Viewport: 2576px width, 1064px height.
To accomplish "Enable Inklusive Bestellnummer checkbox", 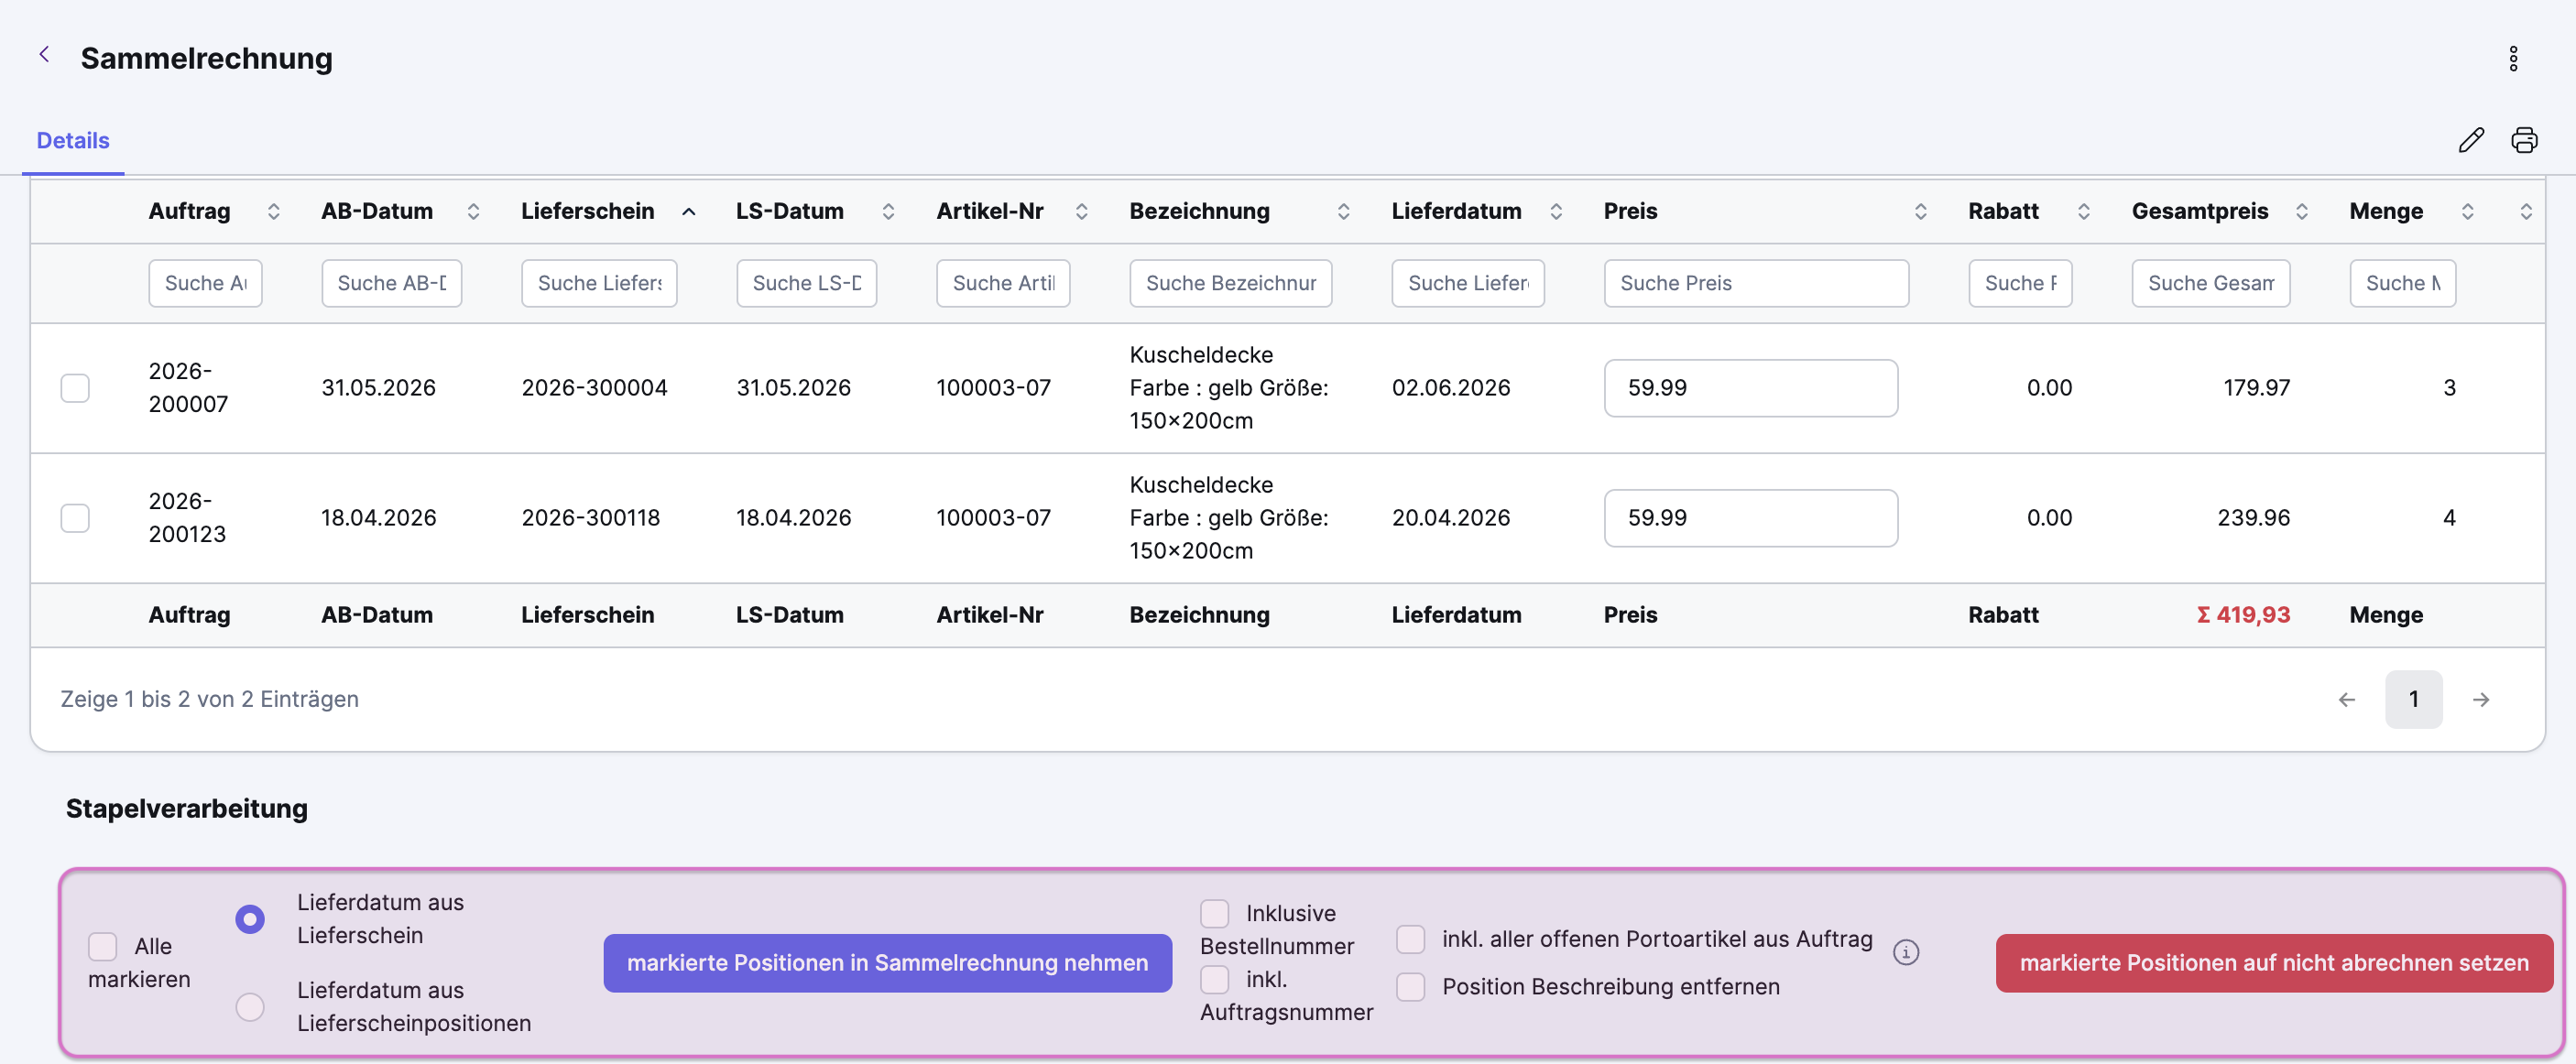I will (x=1215, y=913).
